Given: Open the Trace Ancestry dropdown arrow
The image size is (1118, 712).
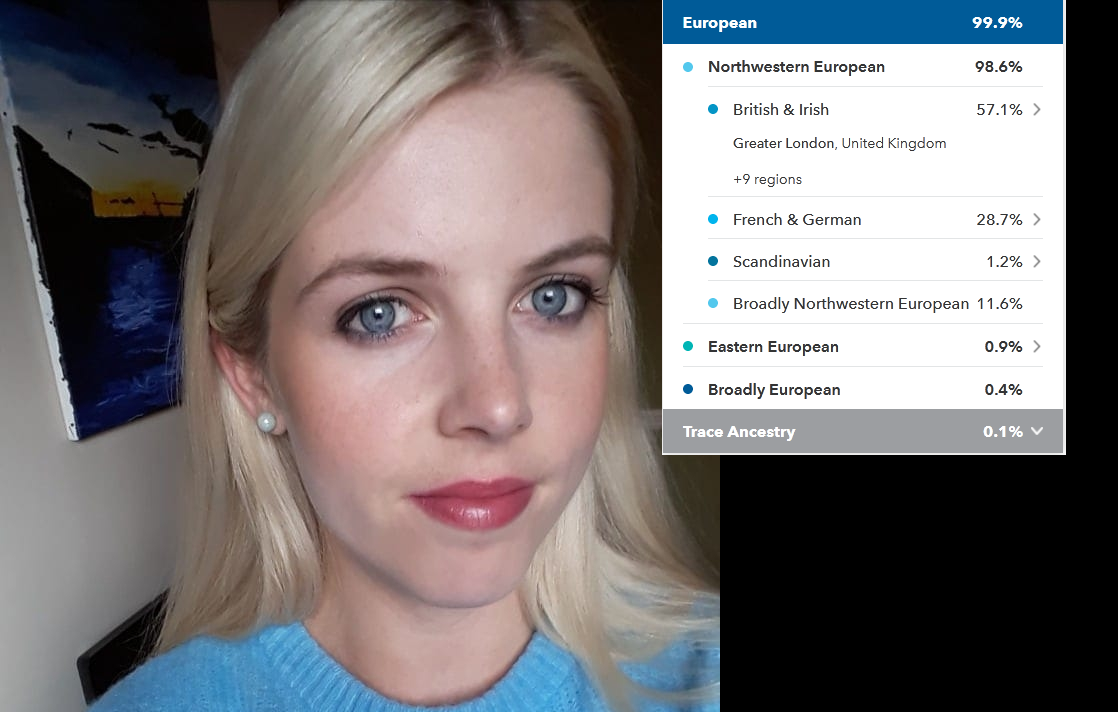Looking at the screenshot, I should [x=1037, y=432].
